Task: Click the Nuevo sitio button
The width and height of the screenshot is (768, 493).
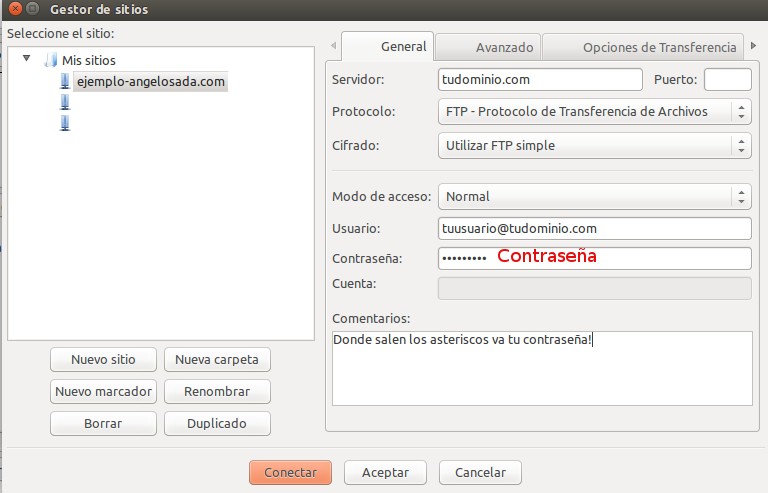Action: point(103,359)
